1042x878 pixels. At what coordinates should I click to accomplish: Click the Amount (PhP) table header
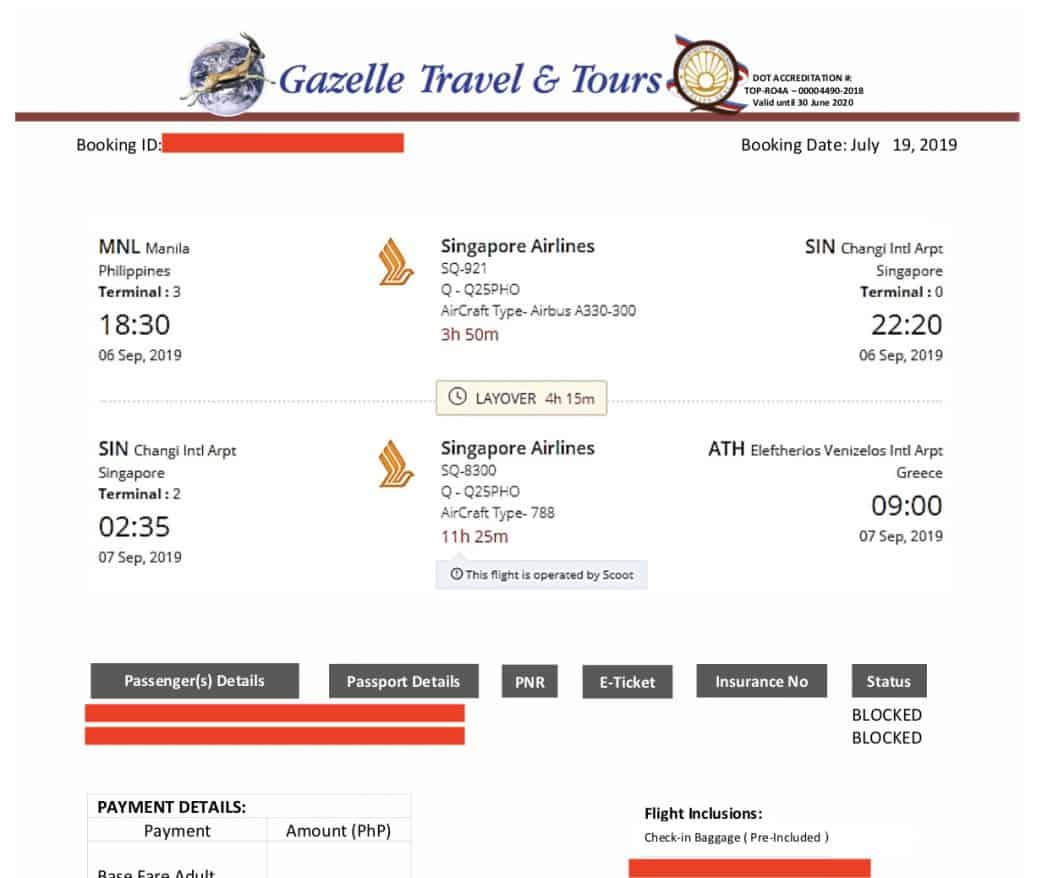pos(338,831)
